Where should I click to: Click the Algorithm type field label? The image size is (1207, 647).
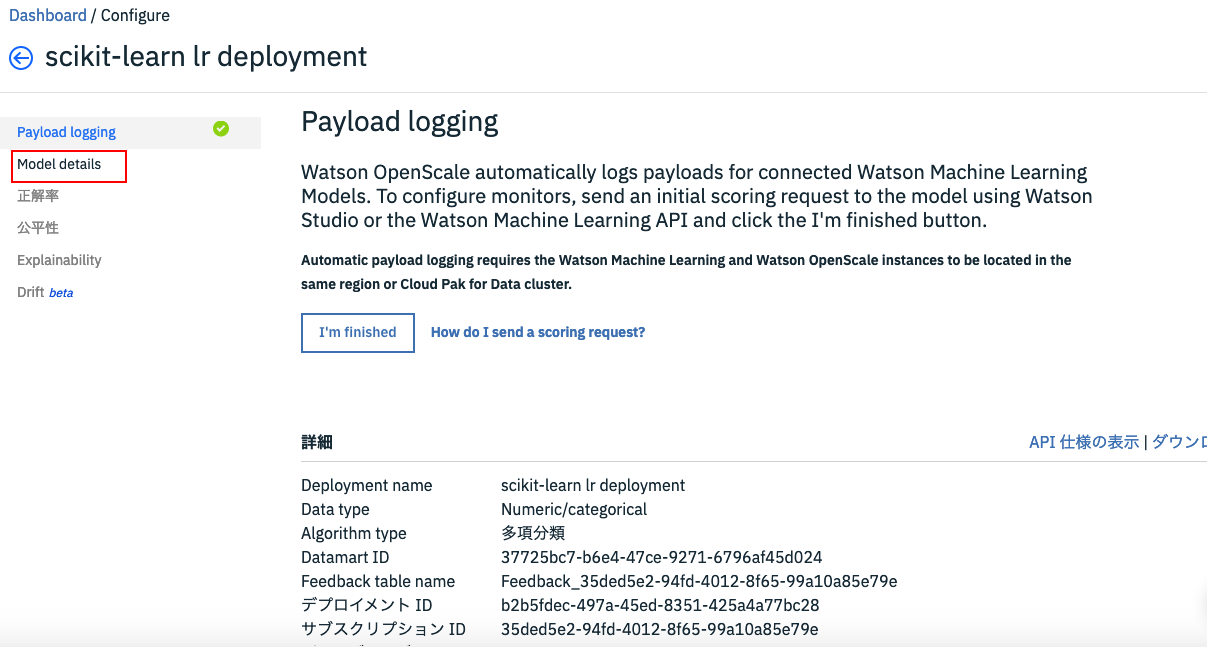tap(354, 533)
